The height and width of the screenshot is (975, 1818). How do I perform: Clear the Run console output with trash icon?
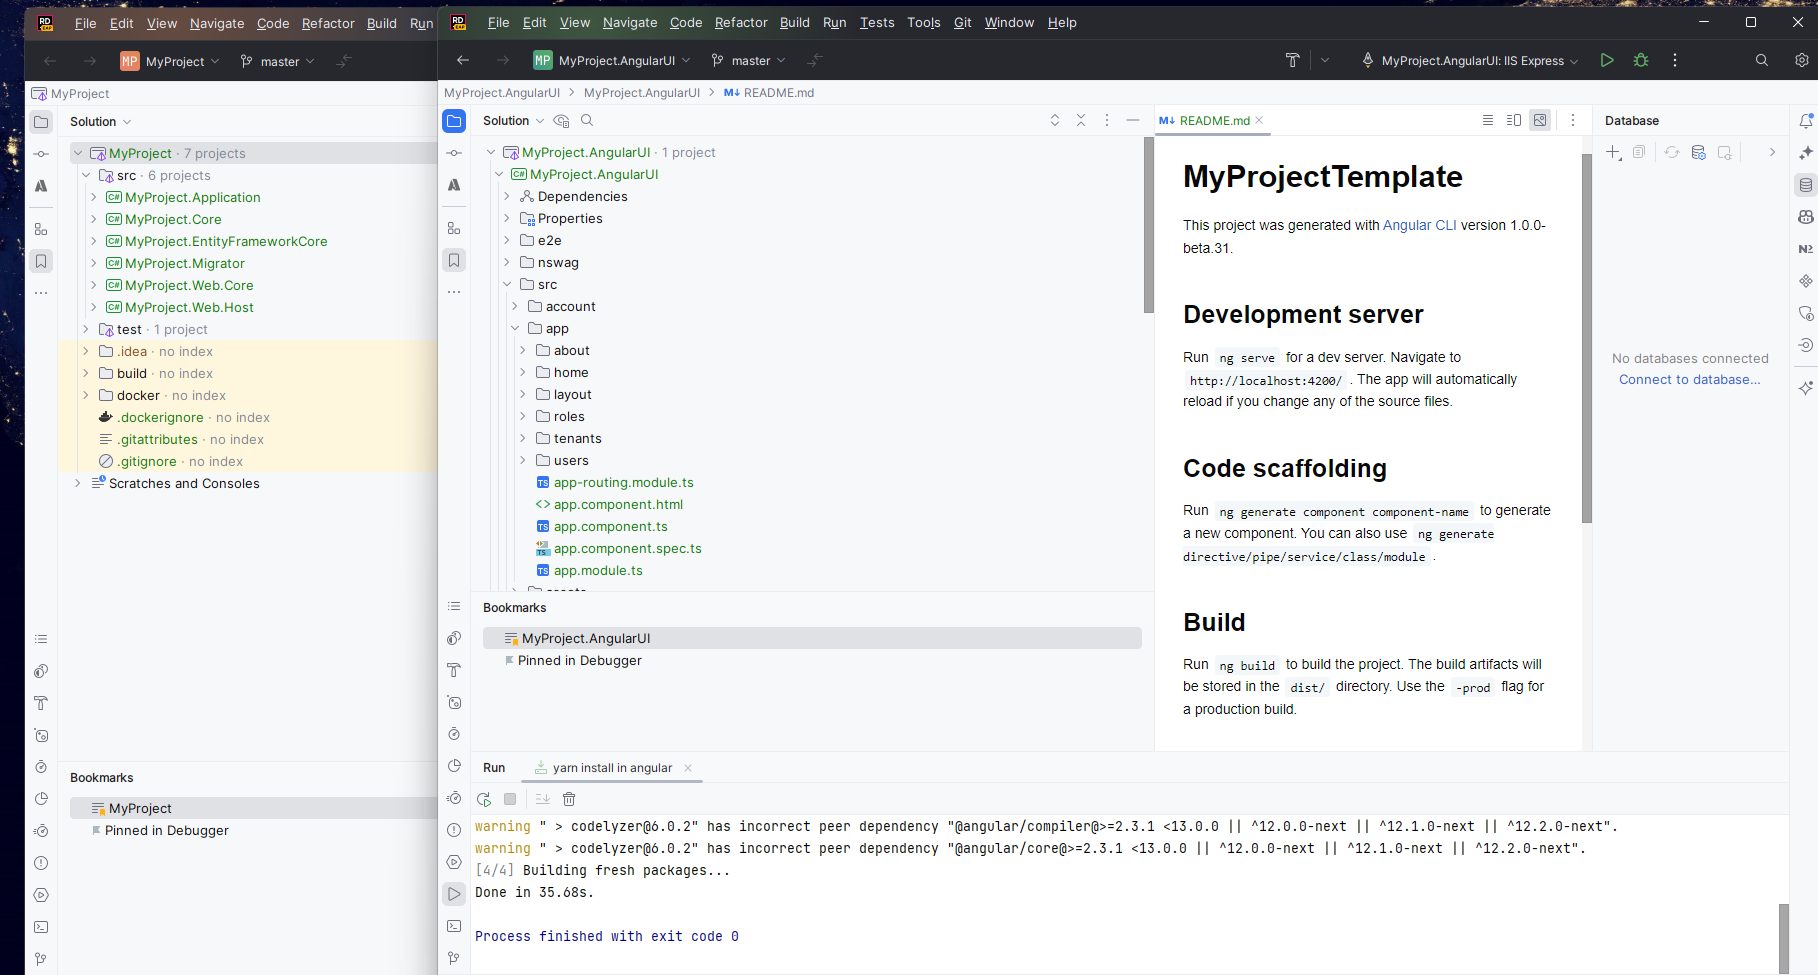pos(569,799)
